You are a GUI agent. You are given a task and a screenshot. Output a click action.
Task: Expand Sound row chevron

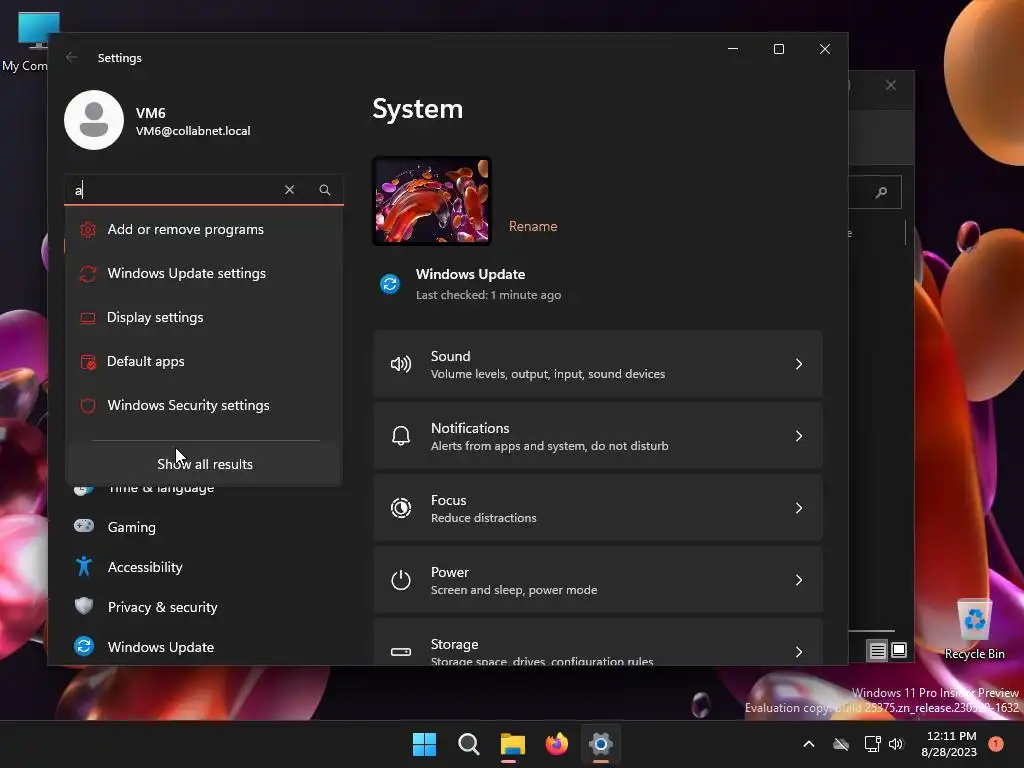click(x=799, y=364)
